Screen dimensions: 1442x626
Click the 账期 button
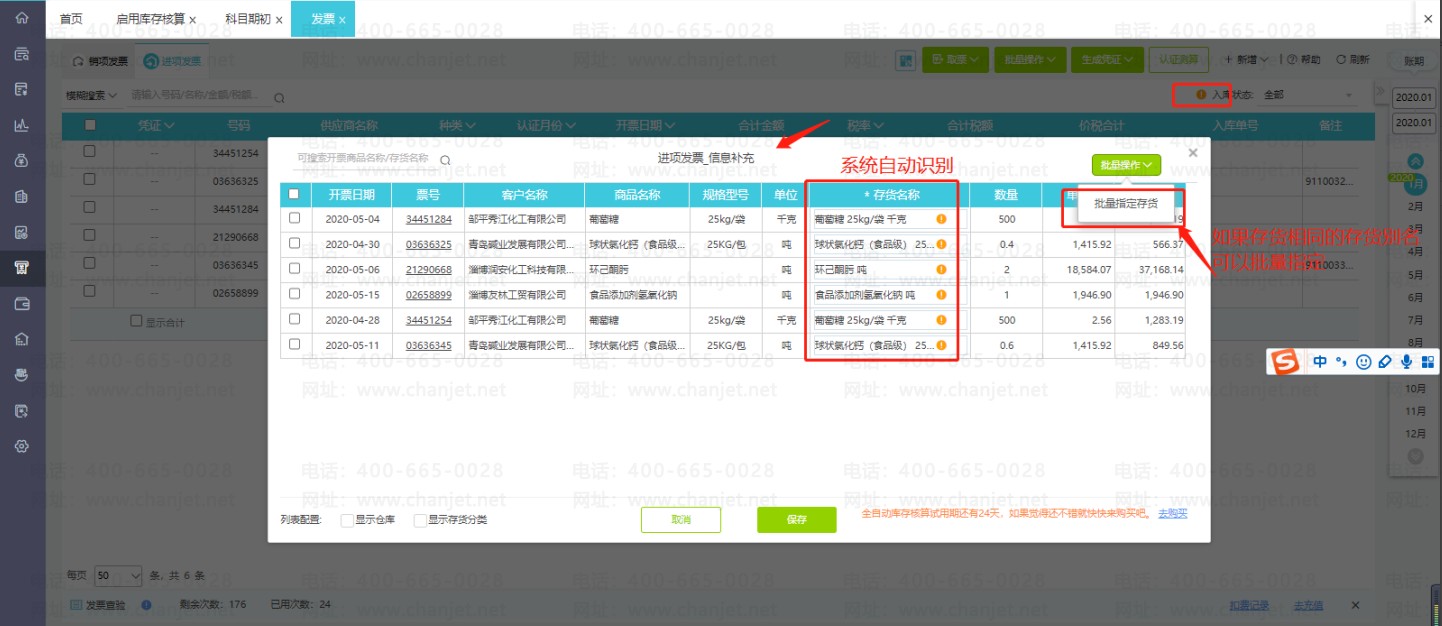(x=1414, y=60)
